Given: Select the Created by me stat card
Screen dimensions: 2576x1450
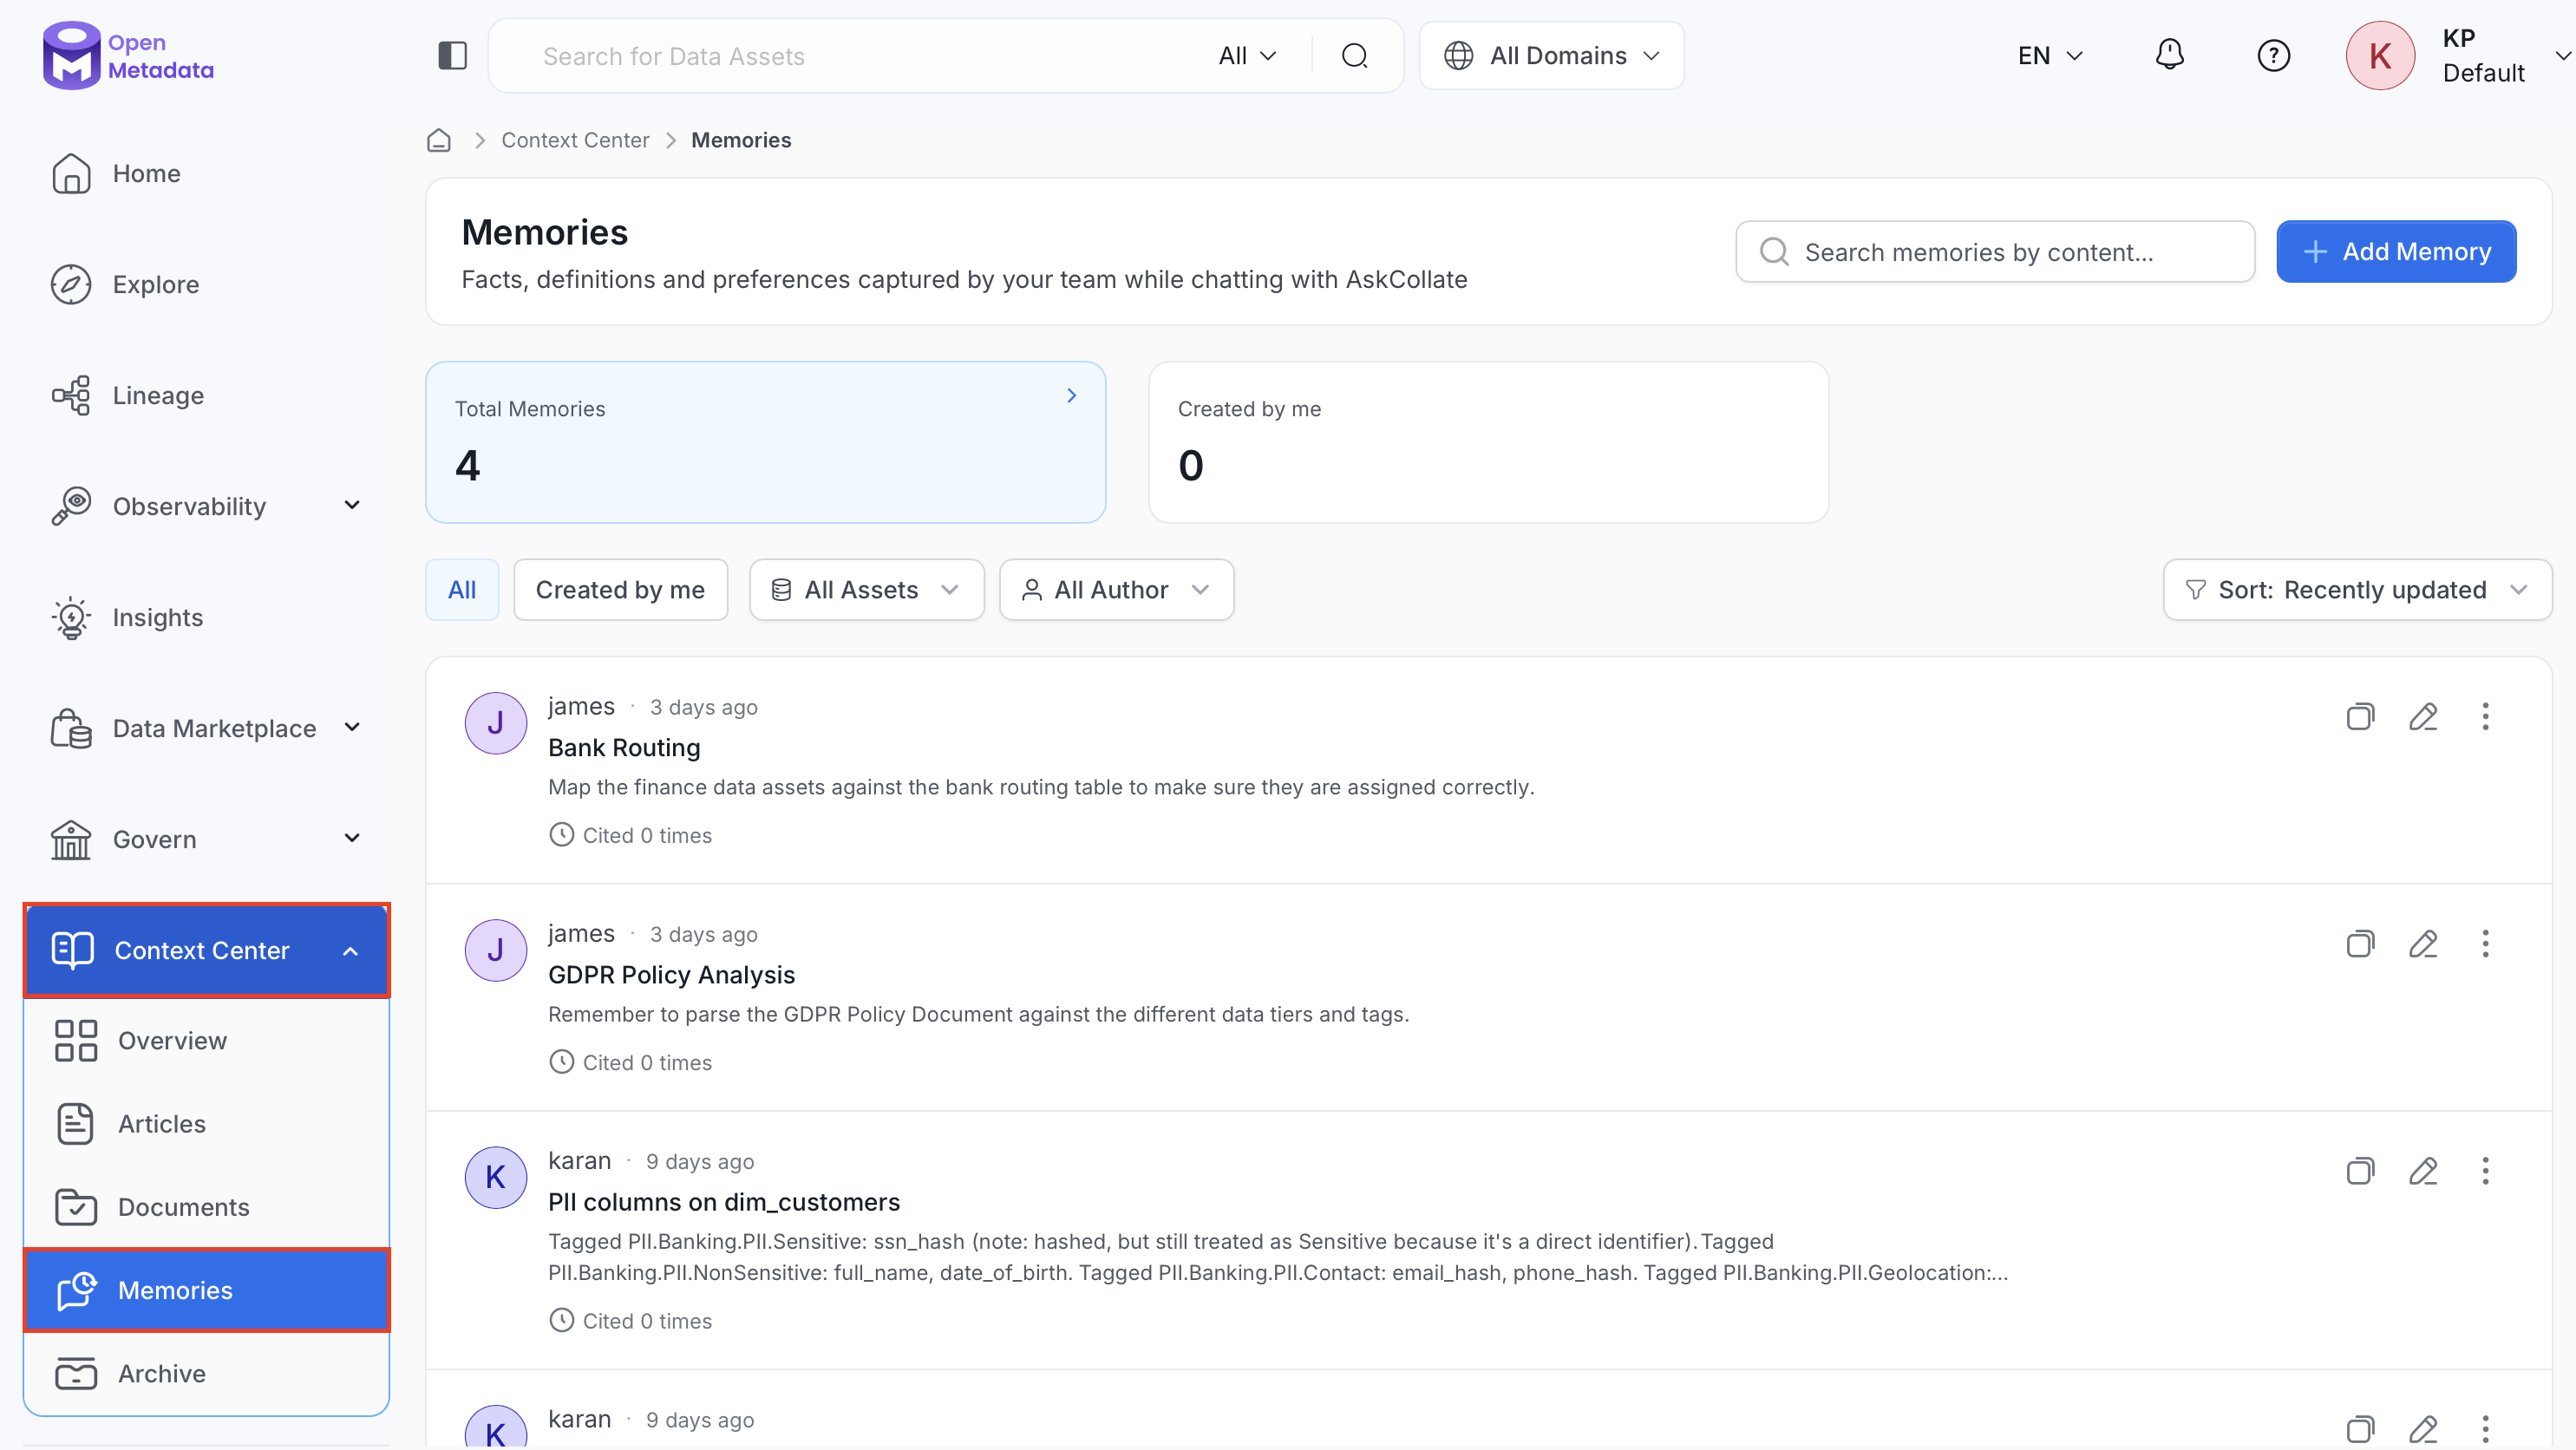Looking at the screenshot, I should point(1488,442).
